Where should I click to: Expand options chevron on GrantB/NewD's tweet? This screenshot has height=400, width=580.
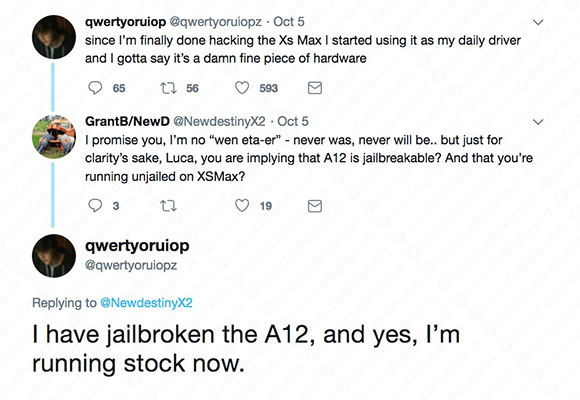click(x=538, y=122)
